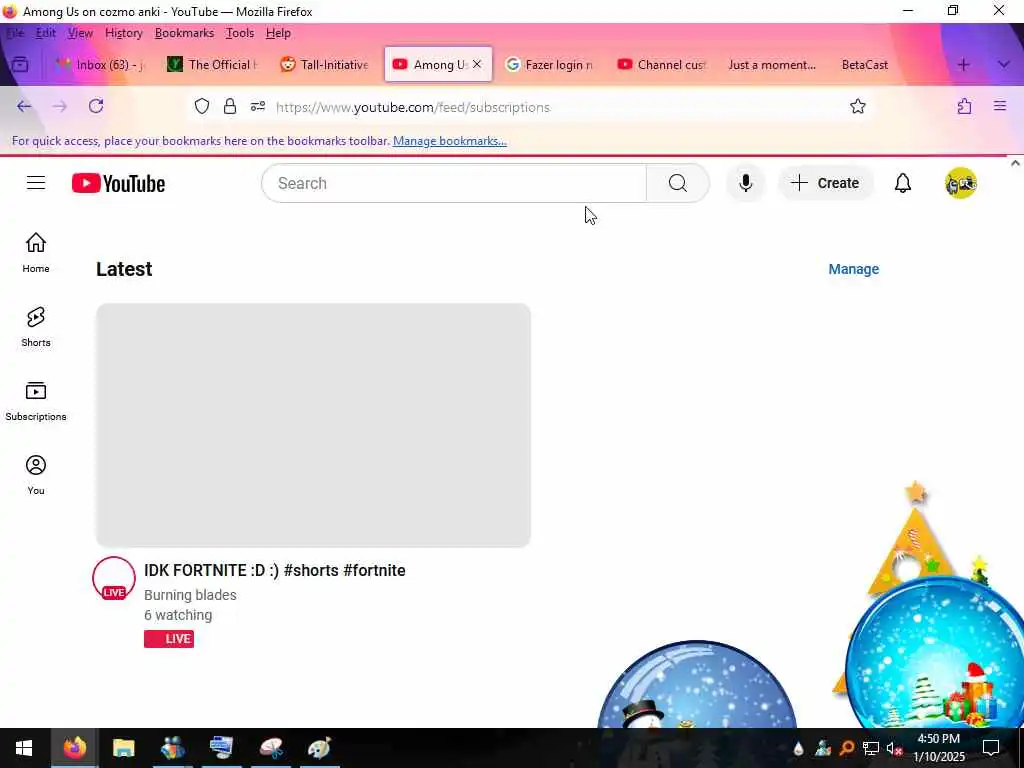The height and width of the screenshot is (768, 1024).
Task: Switch to the BetaCast tab
Action: click(x=865, y=65)
